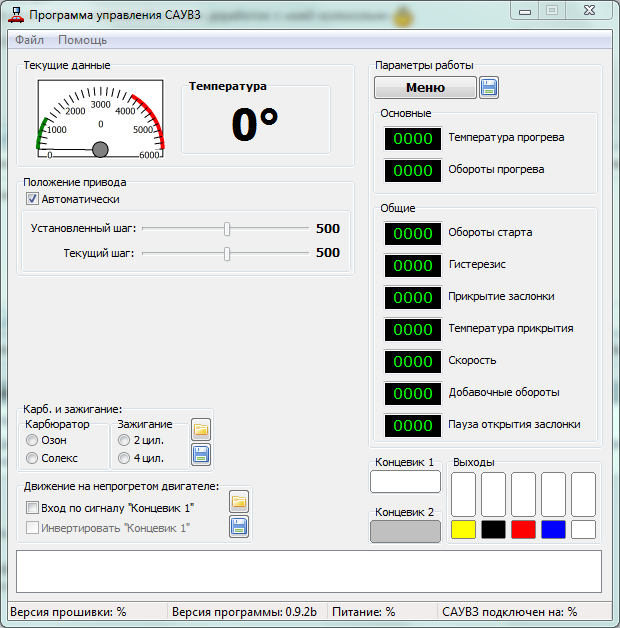Open the Файл menu
Image resolution: width=620 pixels, height=628 pixels.
(x=29, y=40)
